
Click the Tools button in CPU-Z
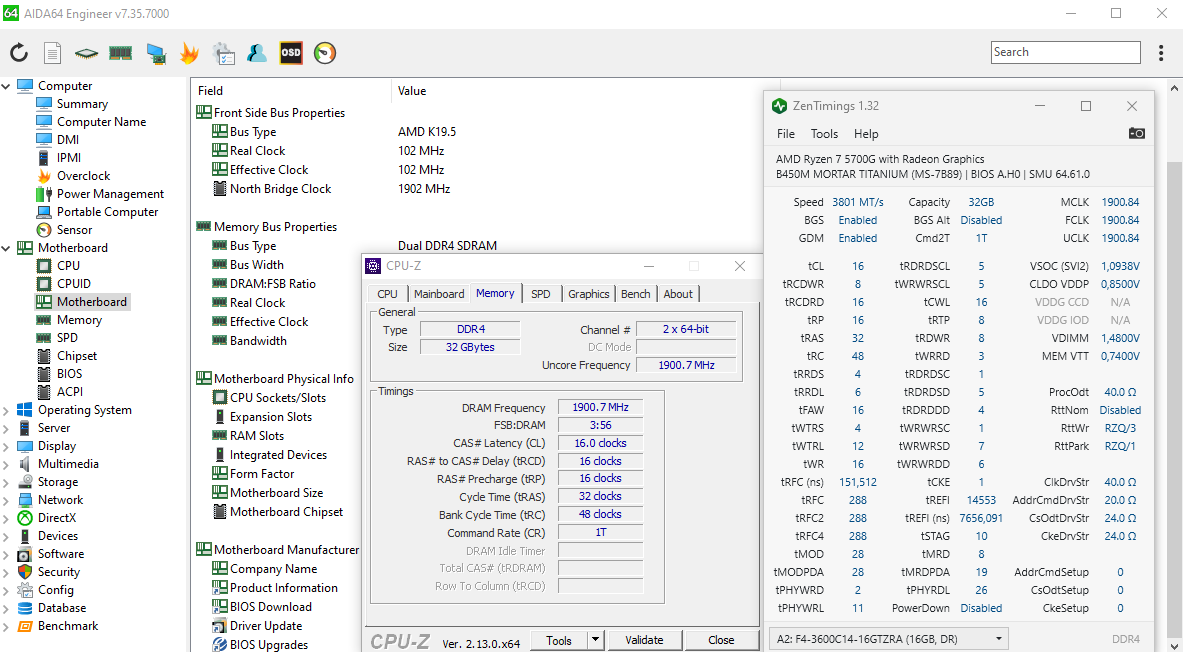(559, 640)
